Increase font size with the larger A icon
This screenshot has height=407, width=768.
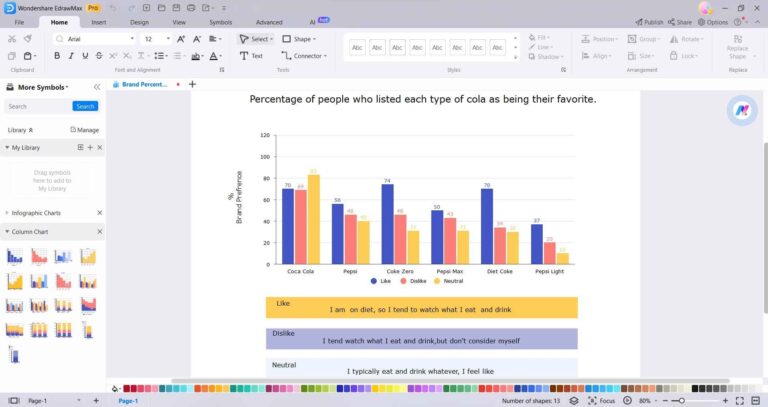181,39
